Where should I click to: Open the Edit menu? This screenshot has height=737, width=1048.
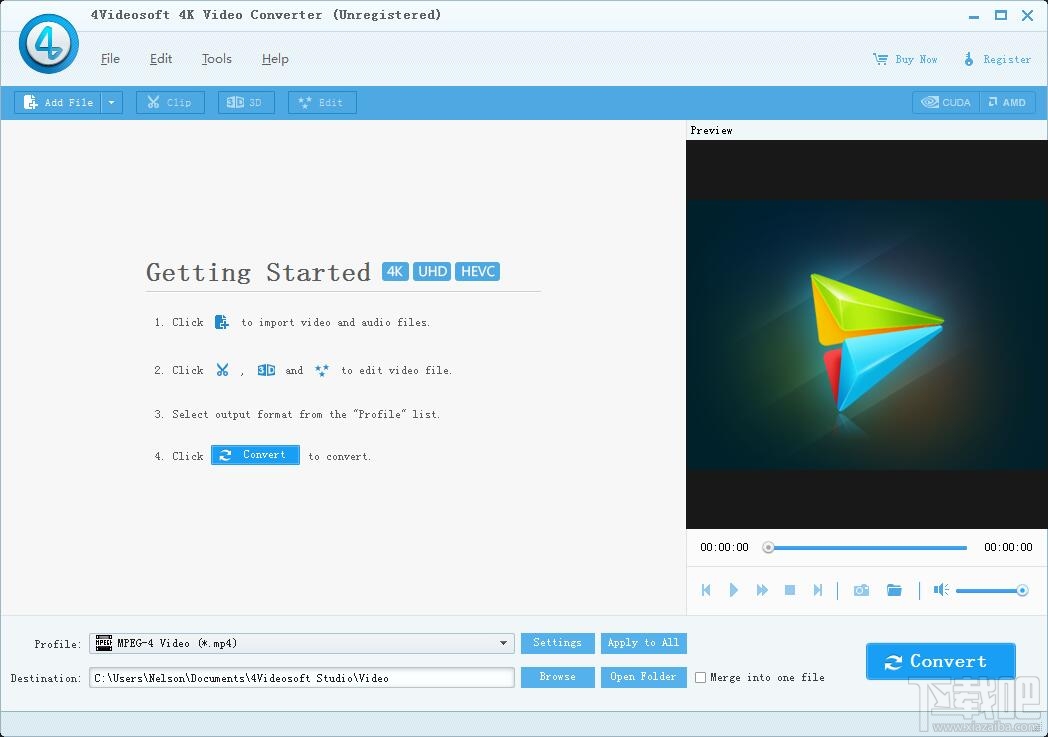[160, 59]
